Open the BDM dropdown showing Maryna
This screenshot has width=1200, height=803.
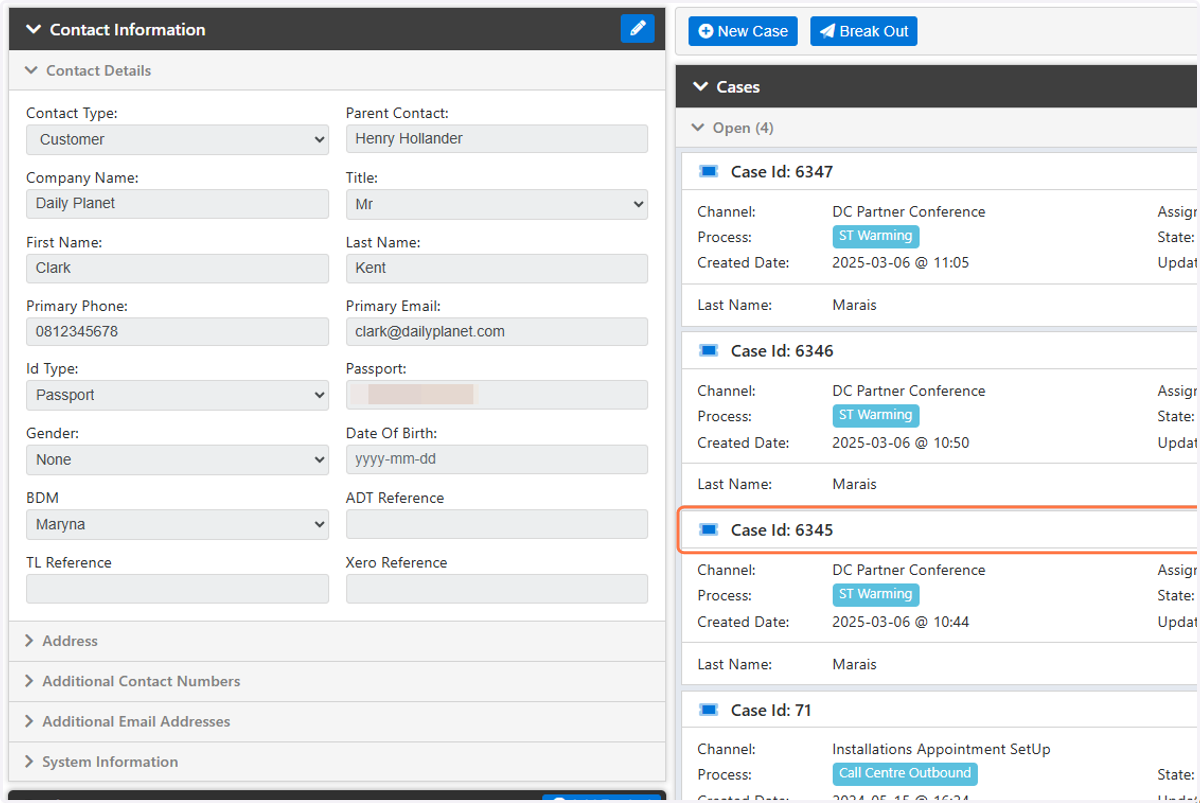177,524
